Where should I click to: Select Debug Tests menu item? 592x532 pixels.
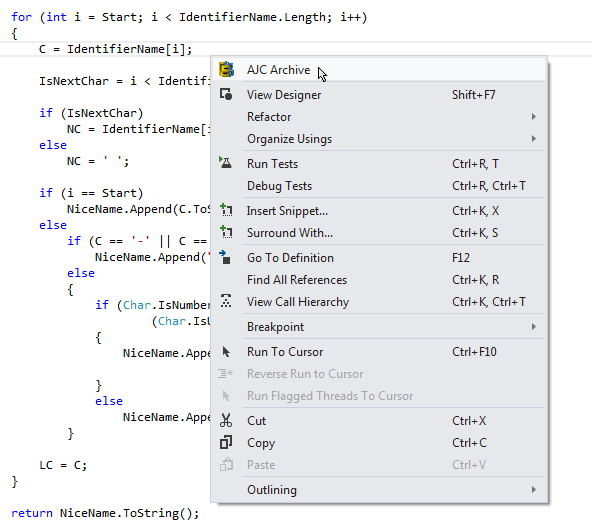pyautogui.click(x=379, y=186)
